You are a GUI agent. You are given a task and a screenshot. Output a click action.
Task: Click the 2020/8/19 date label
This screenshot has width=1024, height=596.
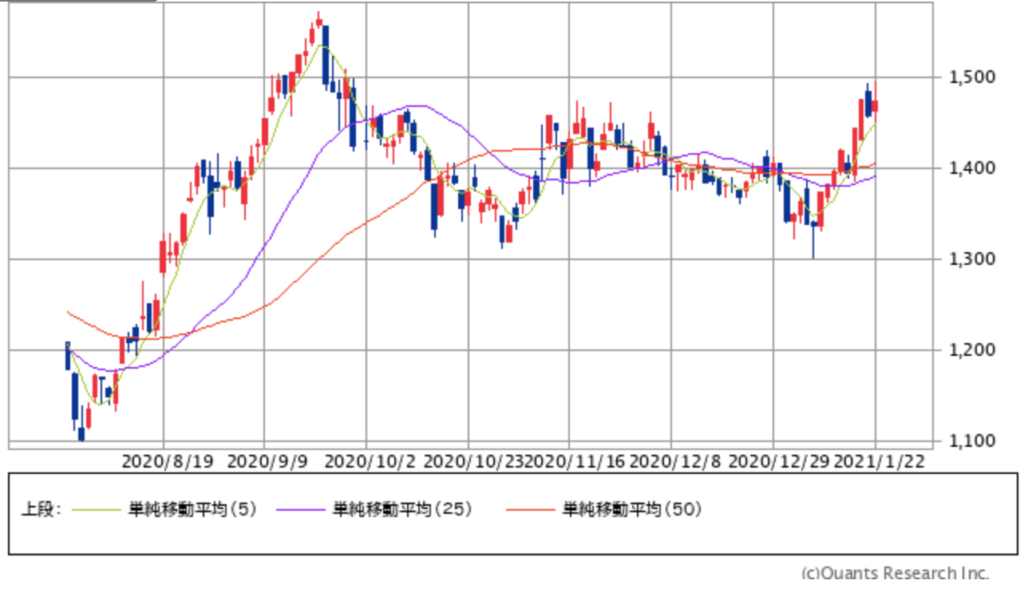[168, 462]
